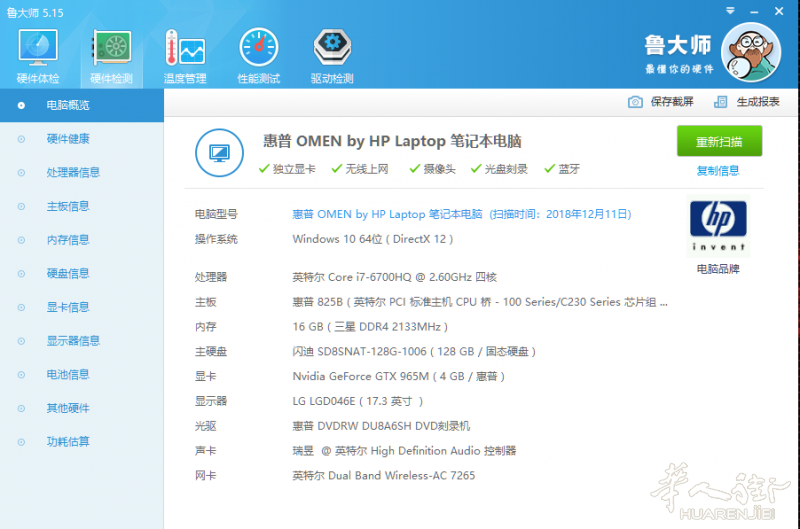Open the title bar dropdown menu arrow

(730, 11)
